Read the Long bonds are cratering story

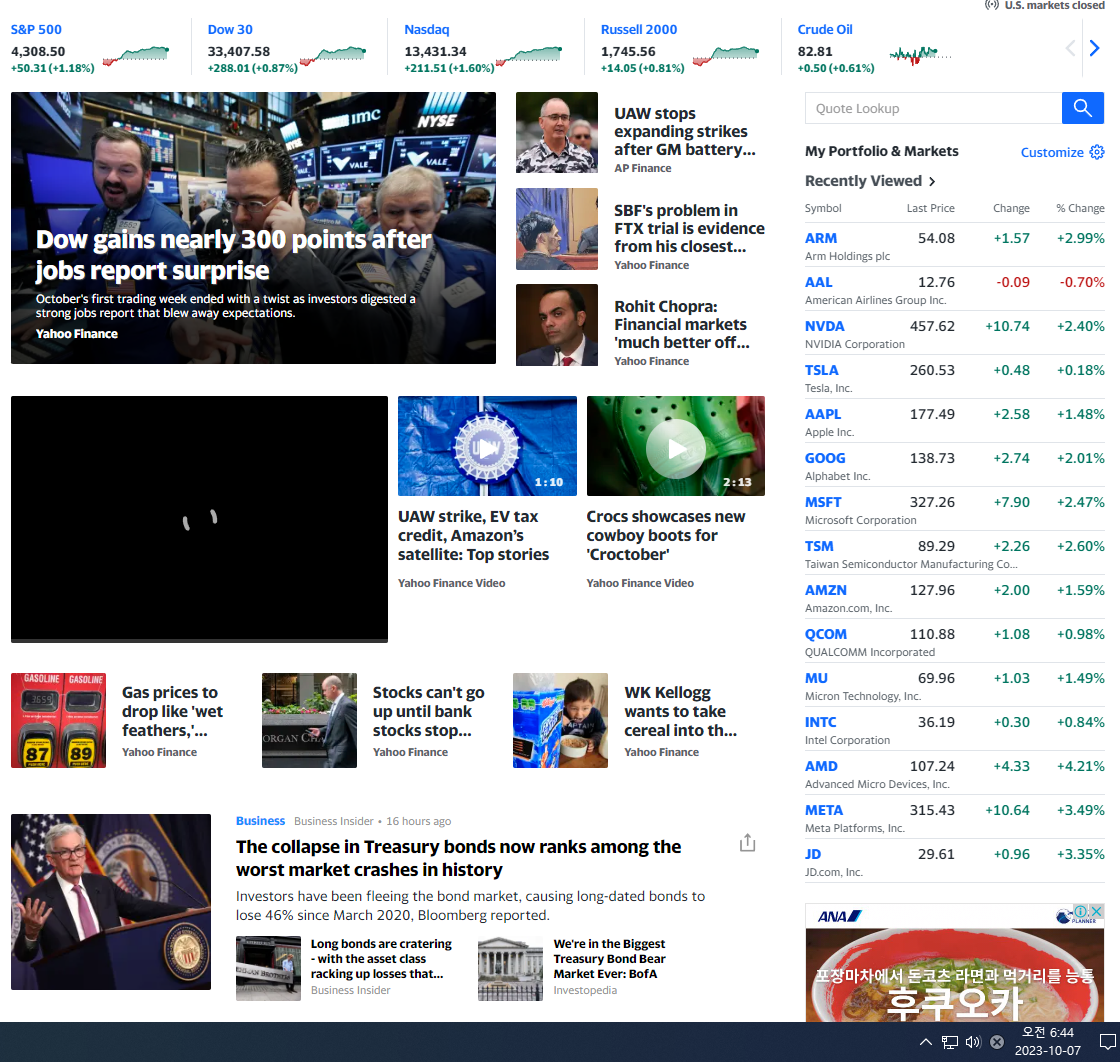381,959
